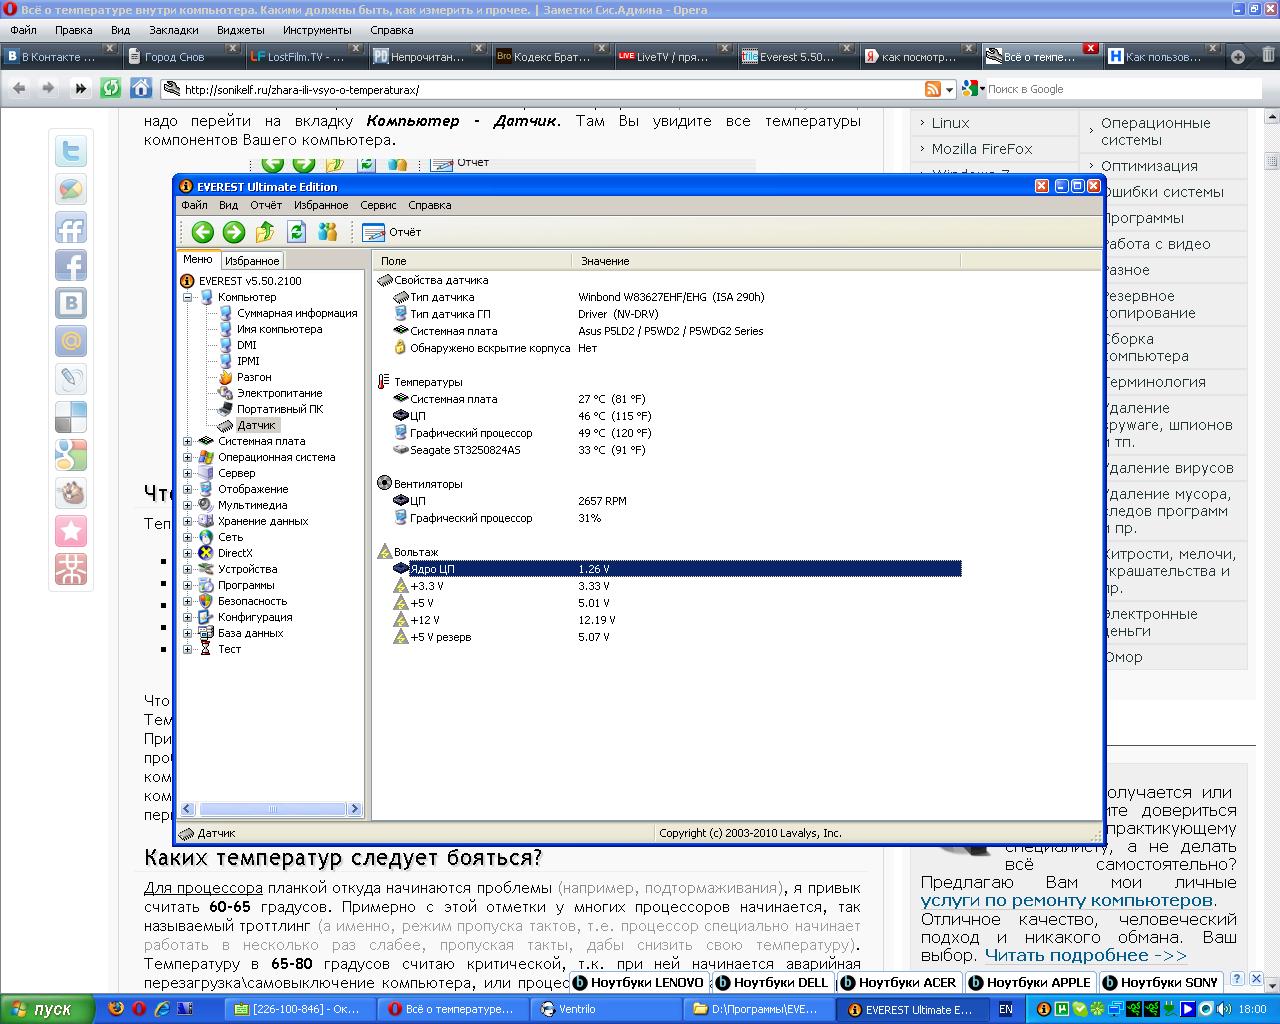Click the green Forward arrow in EVEREST toolbar
This screenshot has height=1024, width=1280.
pyautogui.click(x=234, y=232)
